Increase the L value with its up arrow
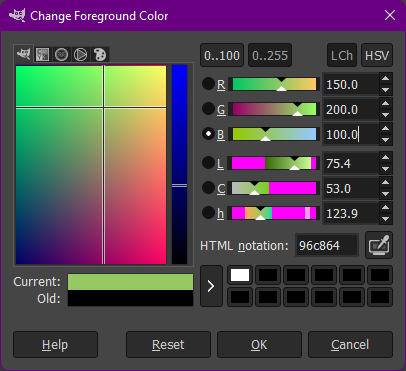 (x=386, y=158)
